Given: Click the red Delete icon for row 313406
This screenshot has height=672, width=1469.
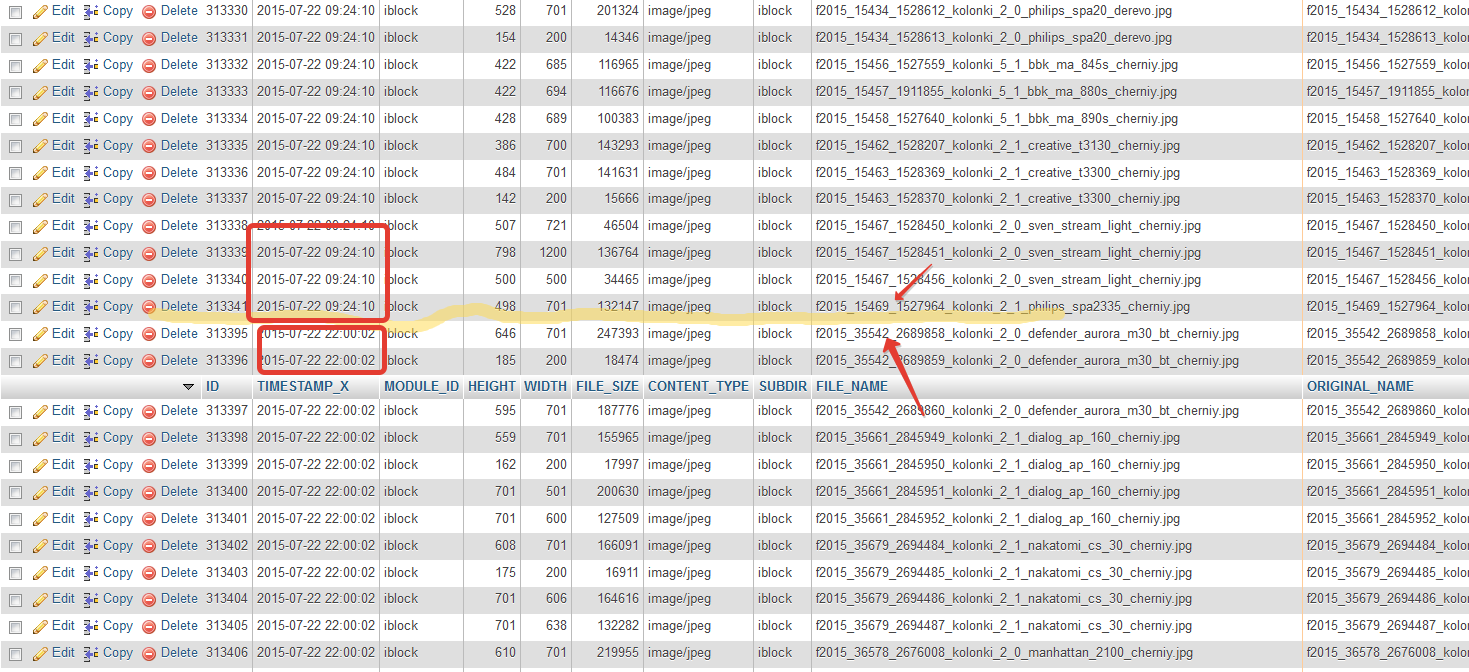Looking at the screenshot, I should 149,653.
